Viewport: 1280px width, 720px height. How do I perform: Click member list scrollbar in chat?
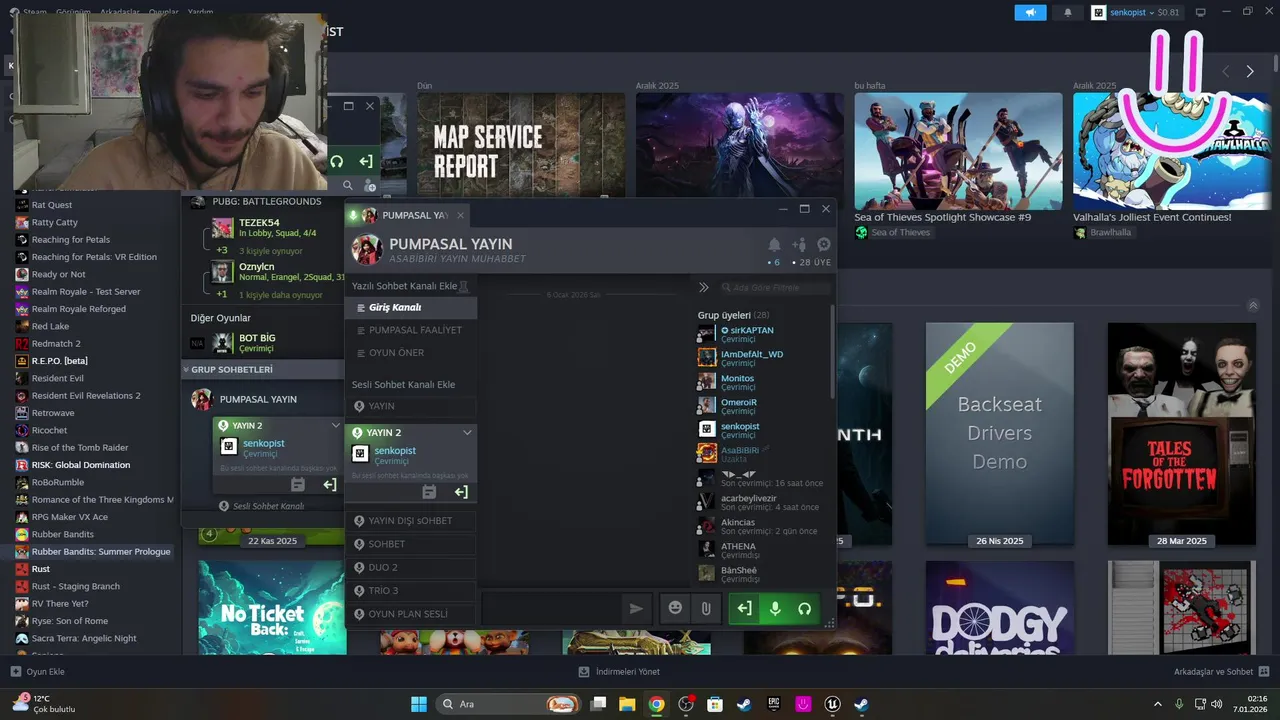833,350
